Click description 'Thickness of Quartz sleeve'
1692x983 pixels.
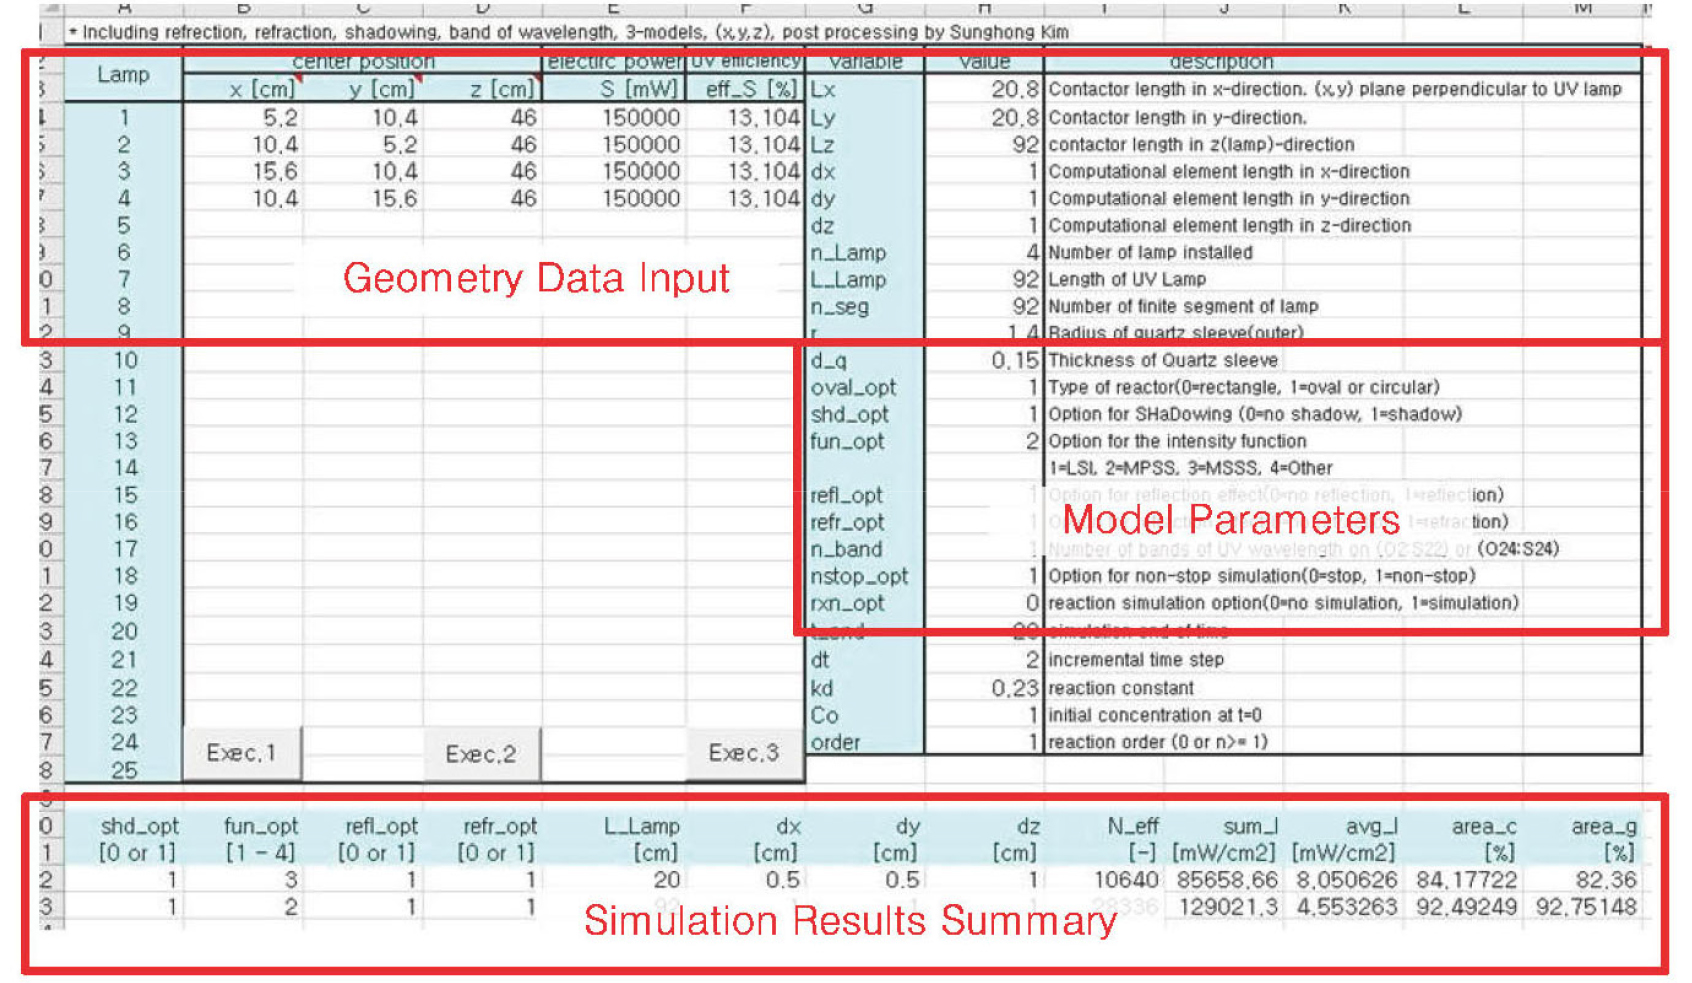(x=1163, y=360)
